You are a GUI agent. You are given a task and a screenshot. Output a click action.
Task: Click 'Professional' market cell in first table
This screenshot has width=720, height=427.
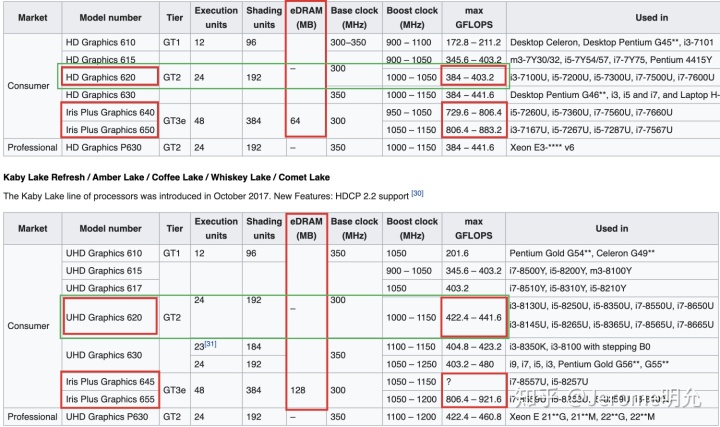pos(32,147)
